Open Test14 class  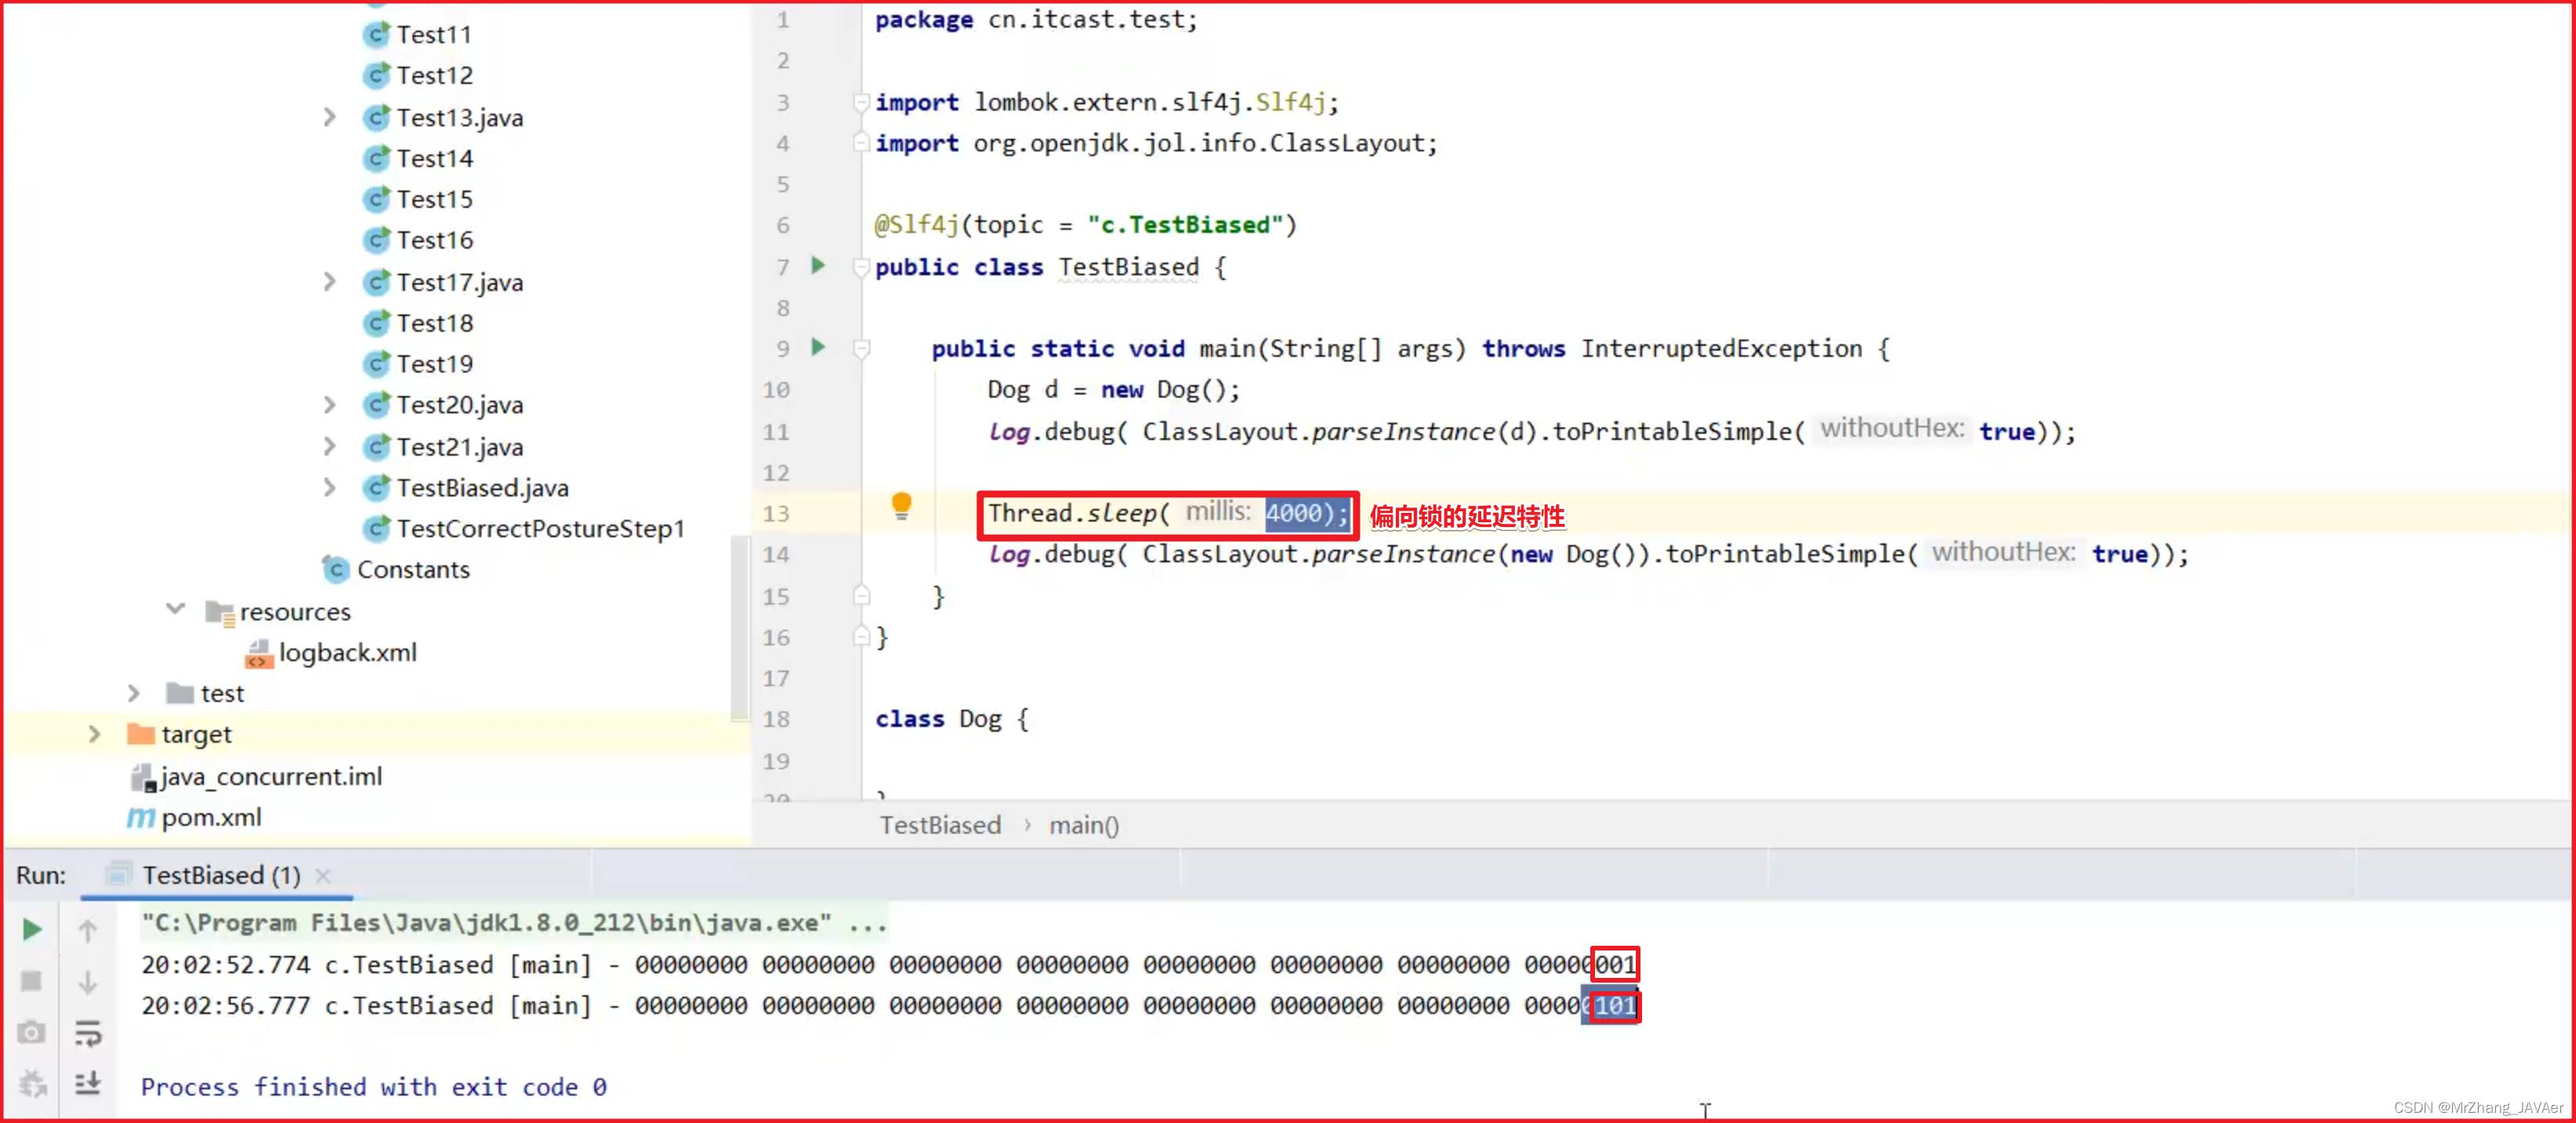(x=418, y=158)
